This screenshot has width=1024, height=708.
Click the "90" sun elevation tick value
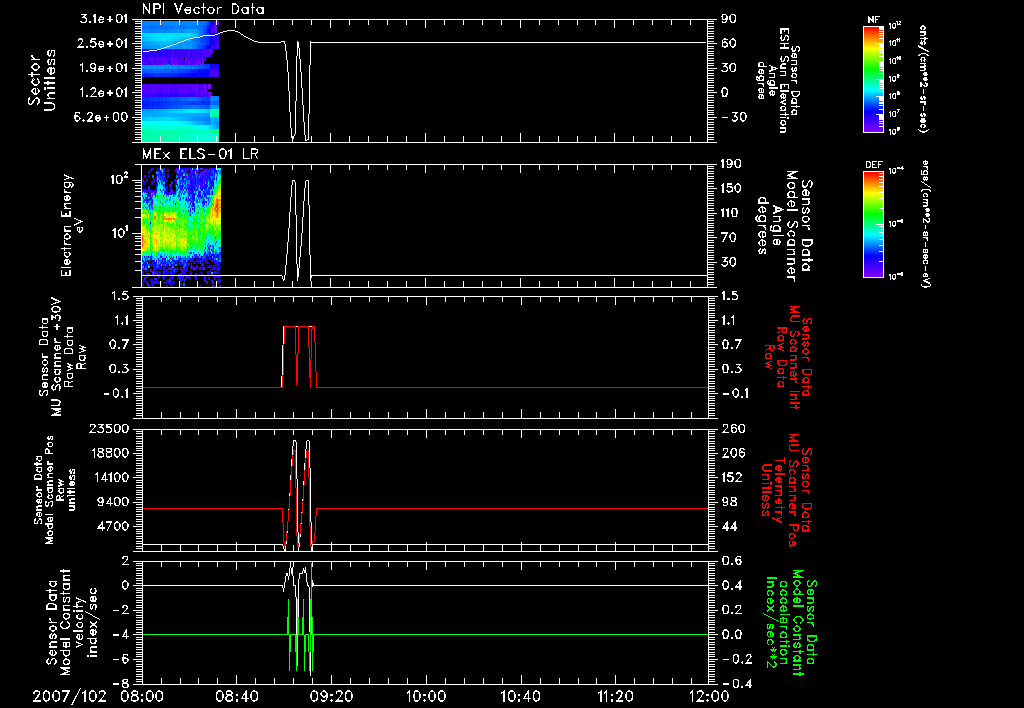(729, 19)
